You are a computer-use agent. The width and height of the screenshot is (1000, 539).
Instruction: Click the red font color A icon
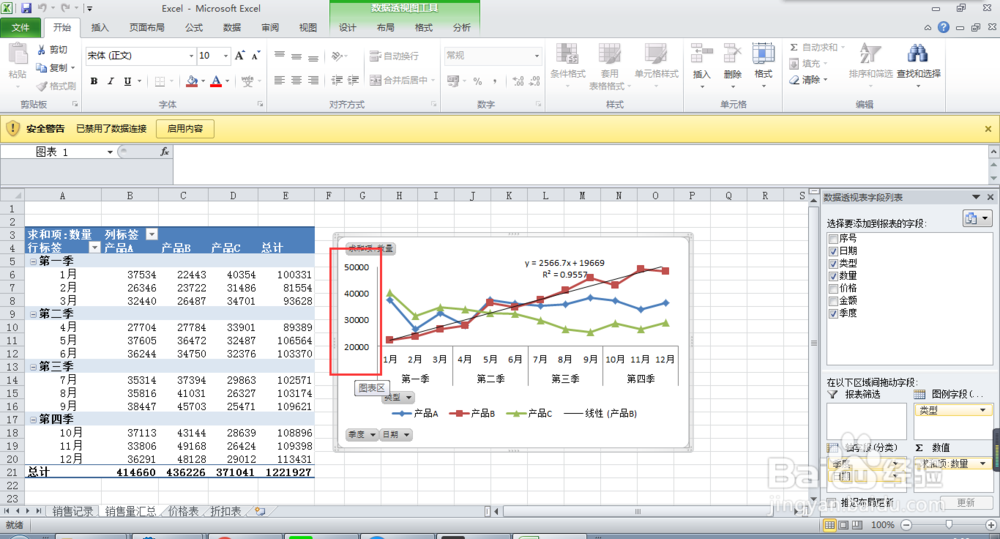(216, 81)
